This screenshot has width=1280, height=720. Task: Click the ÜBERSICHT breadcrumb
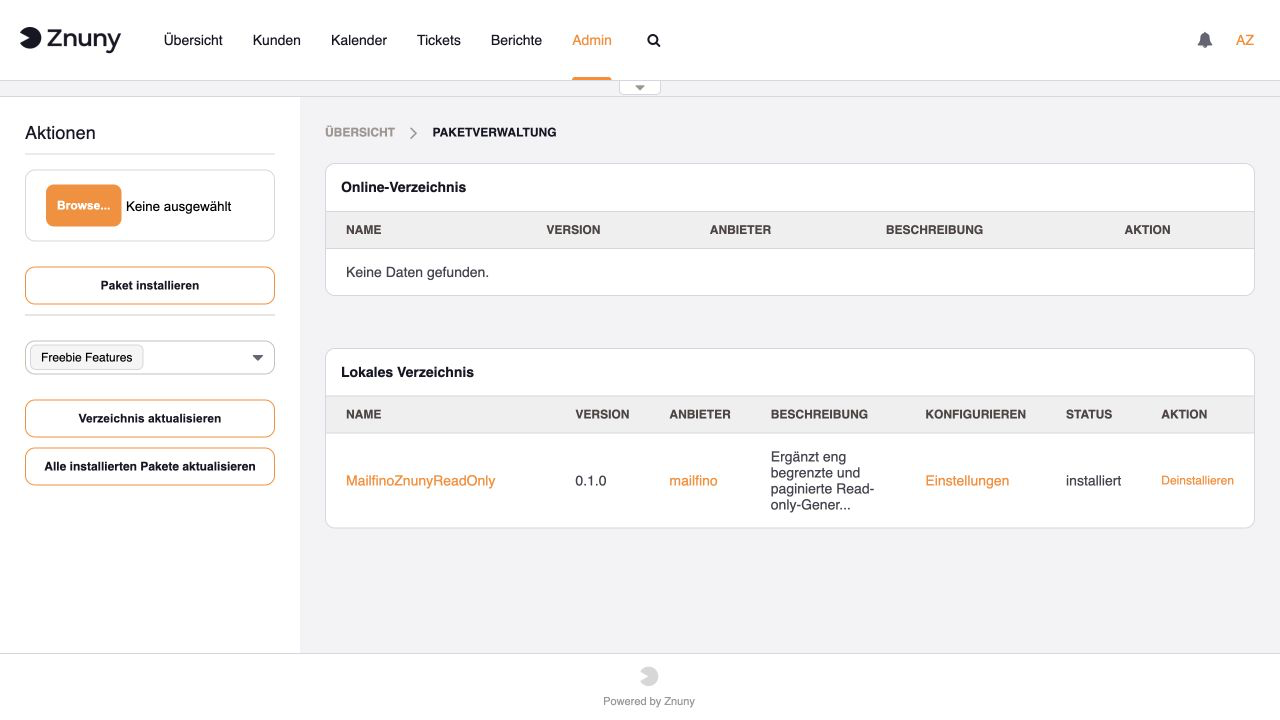click(360, 132)
